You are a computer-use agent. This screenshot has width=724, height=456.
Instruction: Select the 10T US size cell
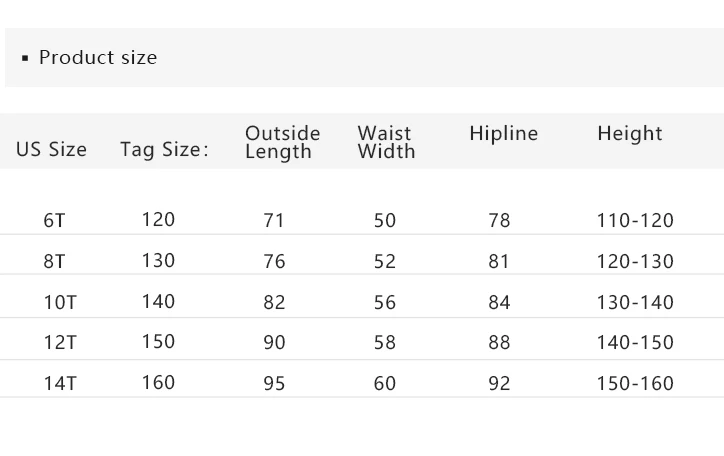(x=60, y=302)
